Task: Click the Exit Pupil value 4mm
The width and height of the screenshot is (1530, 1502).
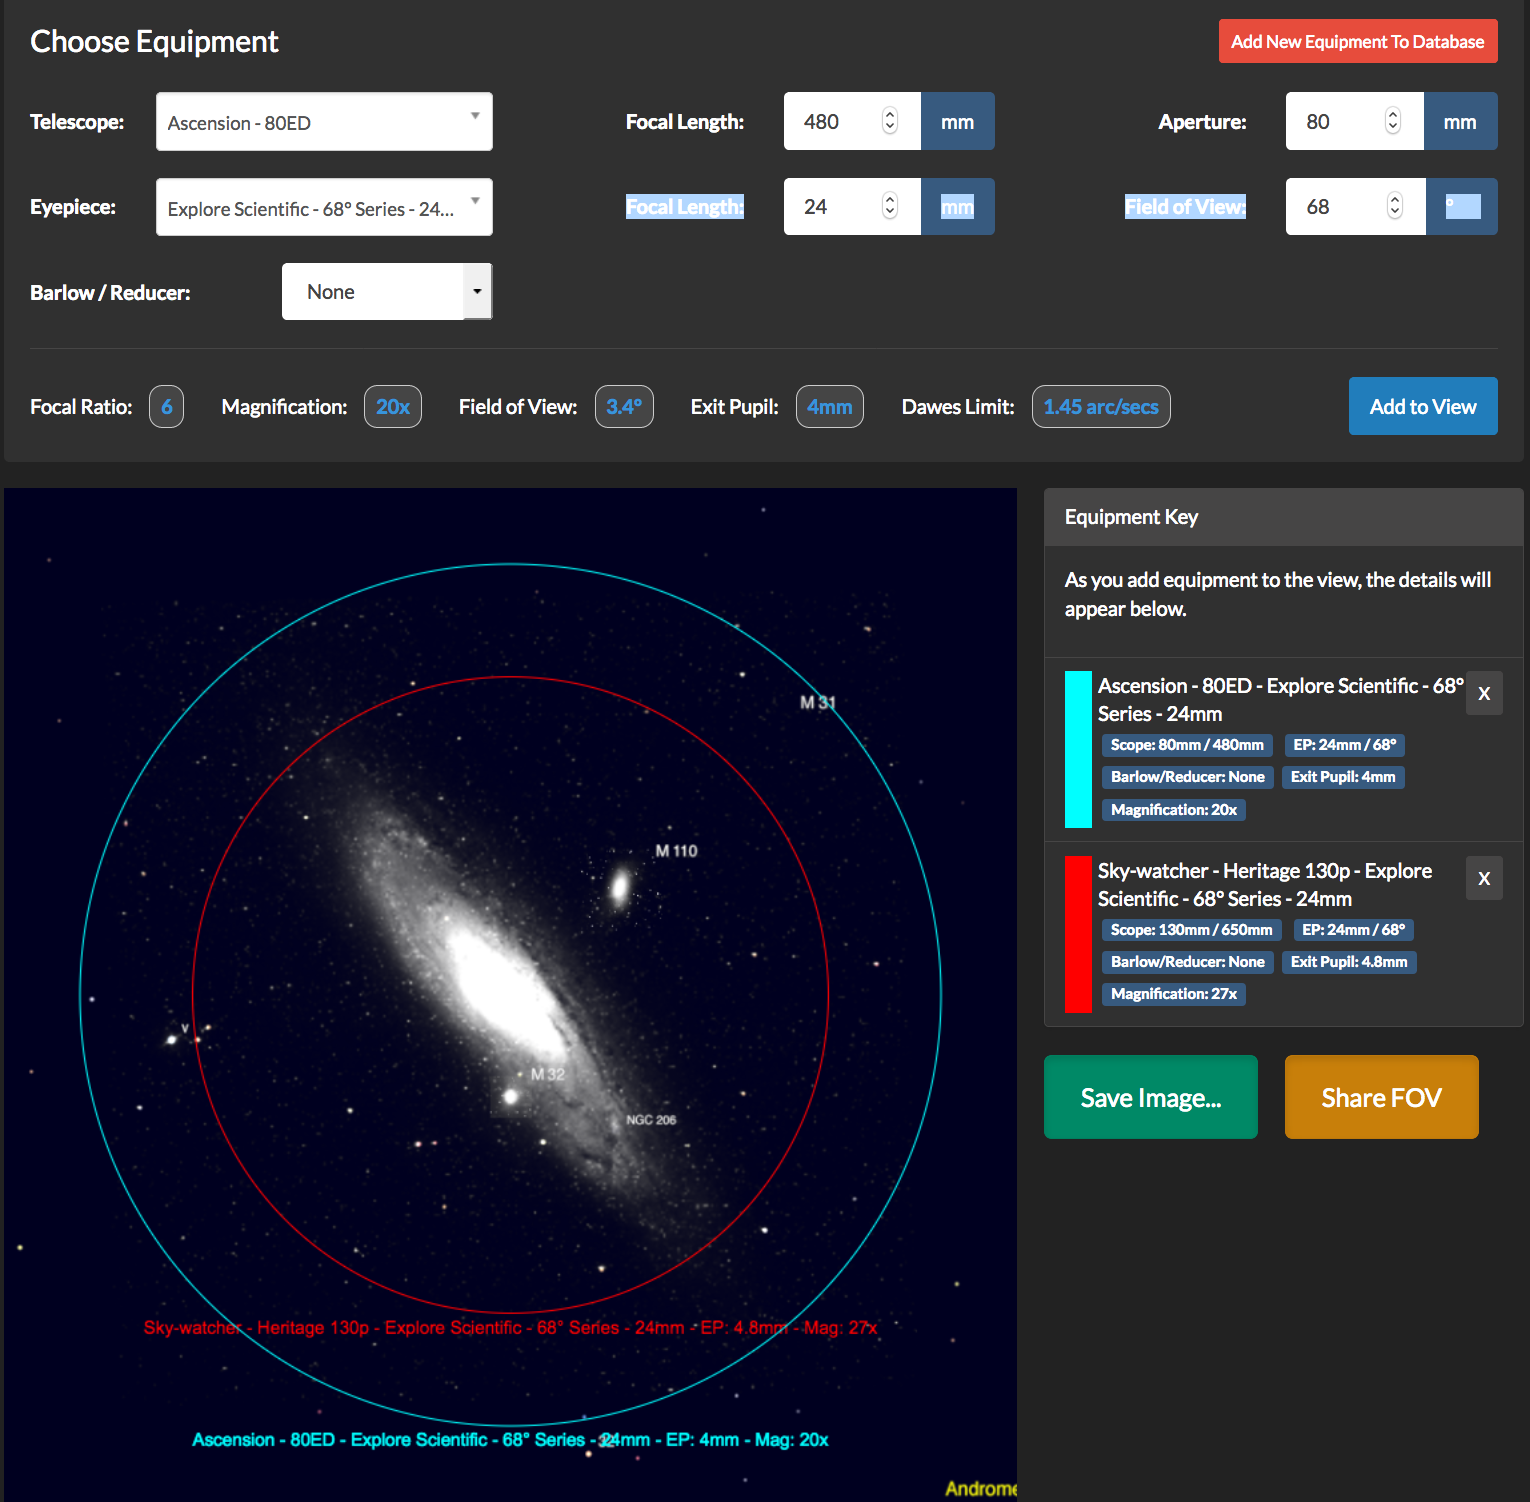Action: [830, 406]
